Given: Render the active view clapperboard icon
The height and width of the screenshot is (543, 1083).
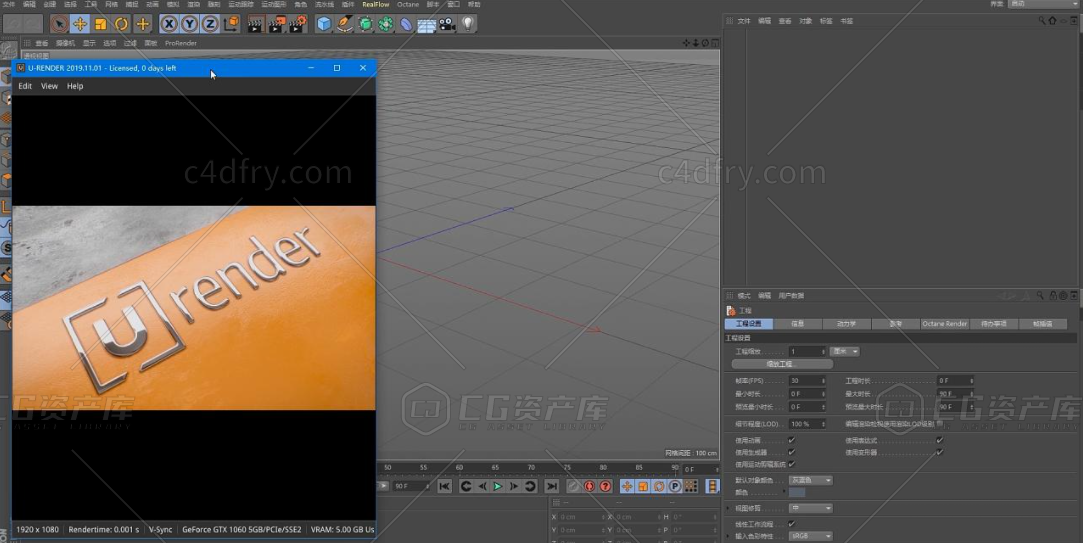Looking at the screenshot, I should [x=256, y=24].
